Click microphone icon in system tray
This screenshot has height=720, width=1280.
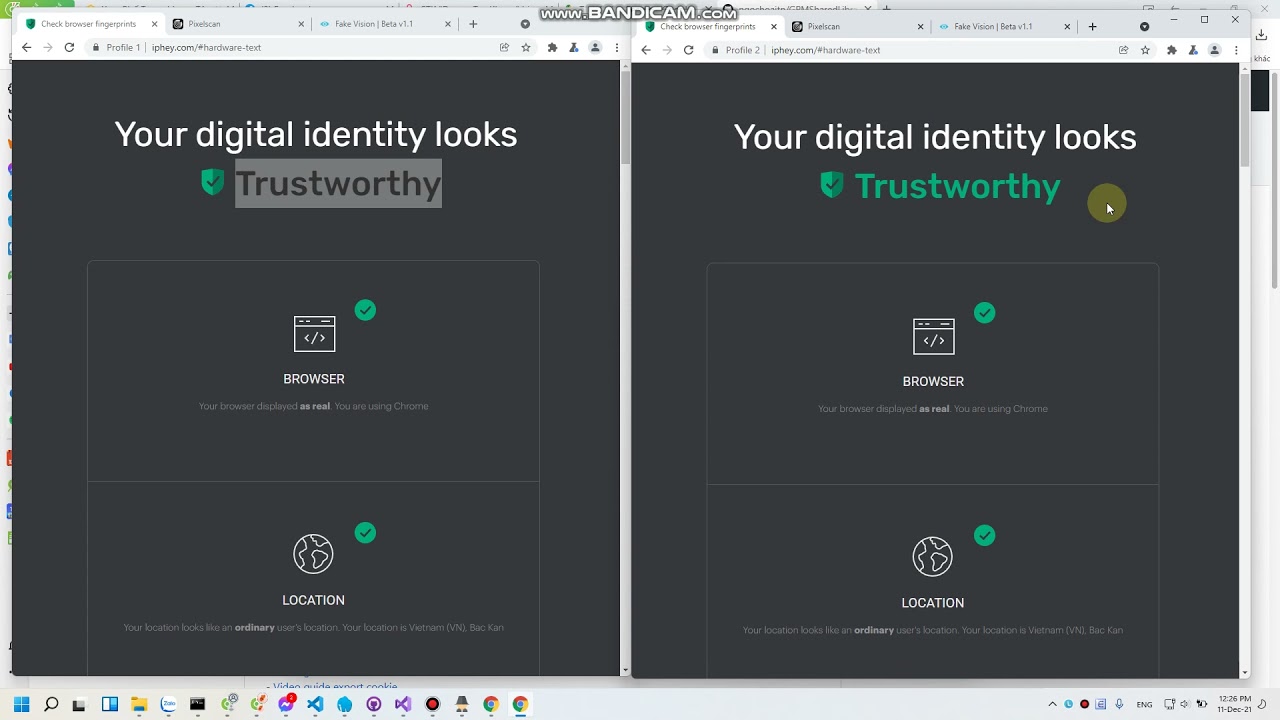(1119, 704)
